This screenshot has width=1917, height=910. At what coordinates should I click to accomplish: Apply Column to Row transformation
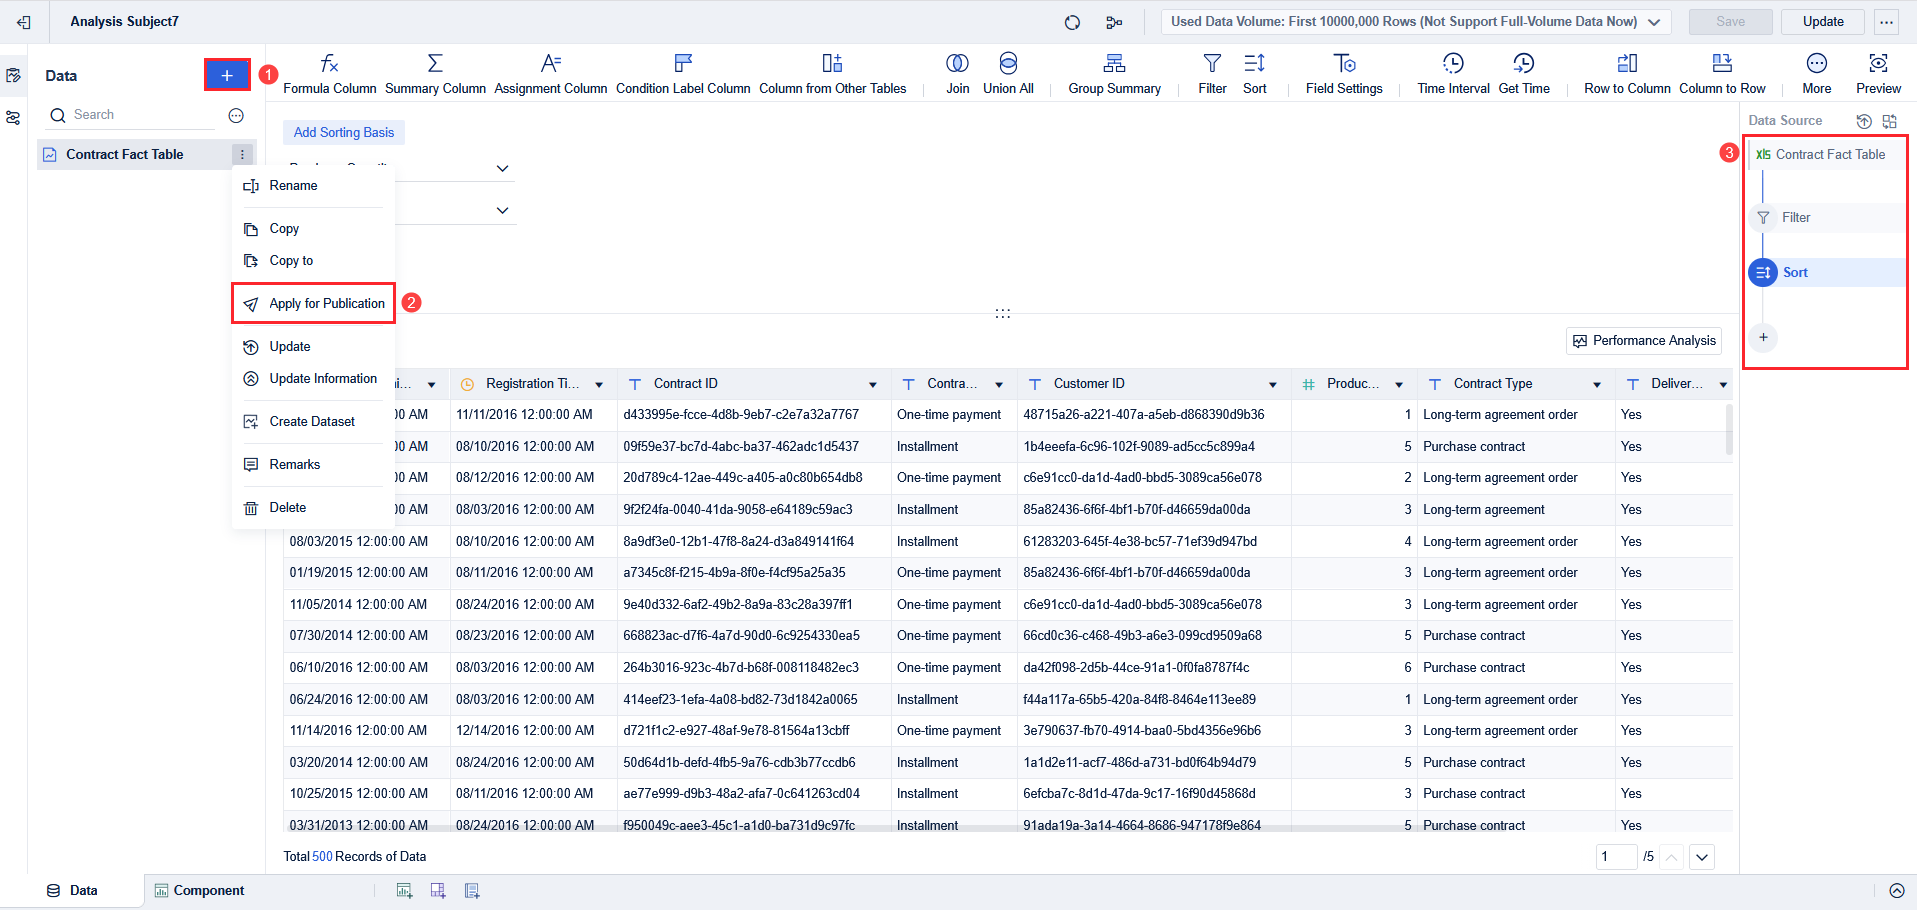coord(1722,75)
